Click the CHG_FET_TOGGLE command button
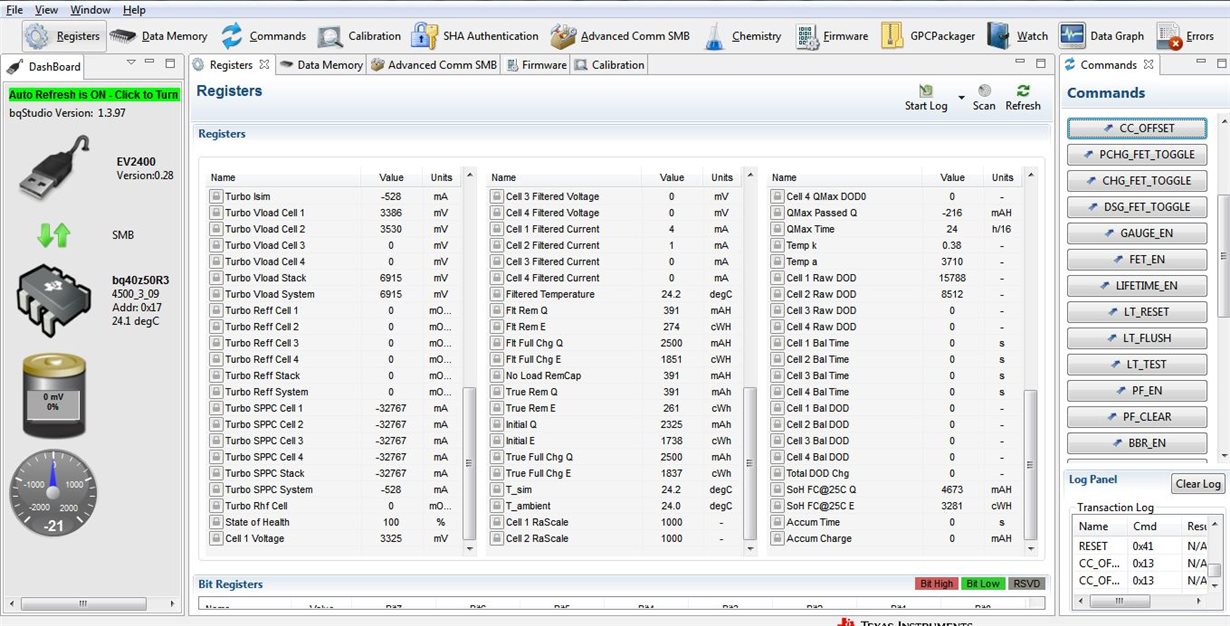 pos(1137,181)
